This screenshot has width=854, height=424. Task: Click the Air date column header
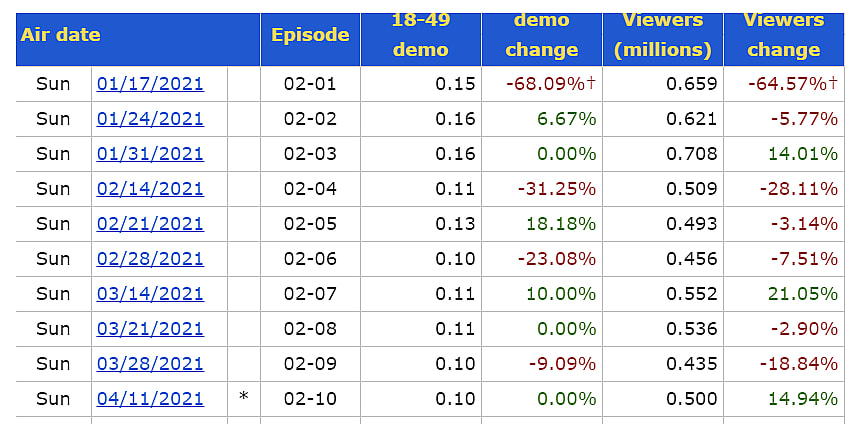pyautogui.click(x=60, y=34)
